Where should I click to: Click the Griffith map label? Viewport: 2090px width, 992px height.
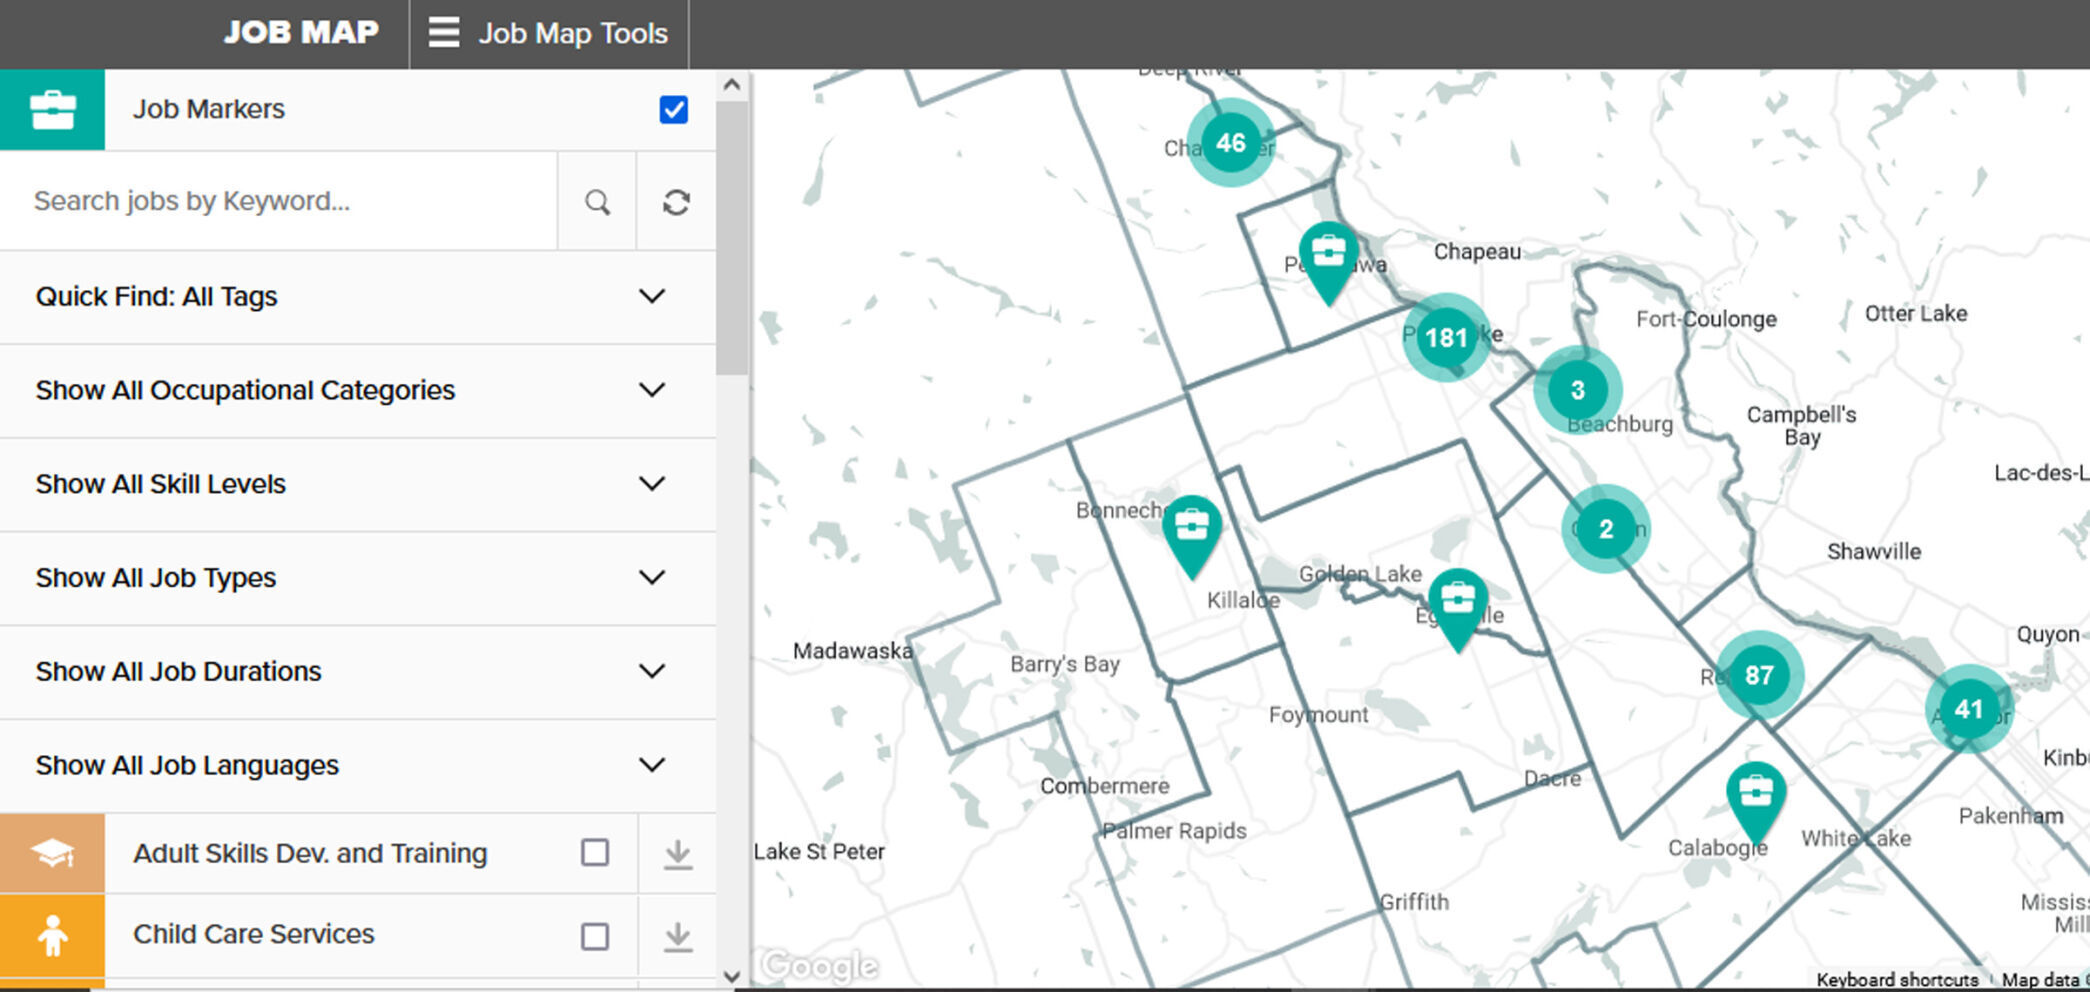1414,902
